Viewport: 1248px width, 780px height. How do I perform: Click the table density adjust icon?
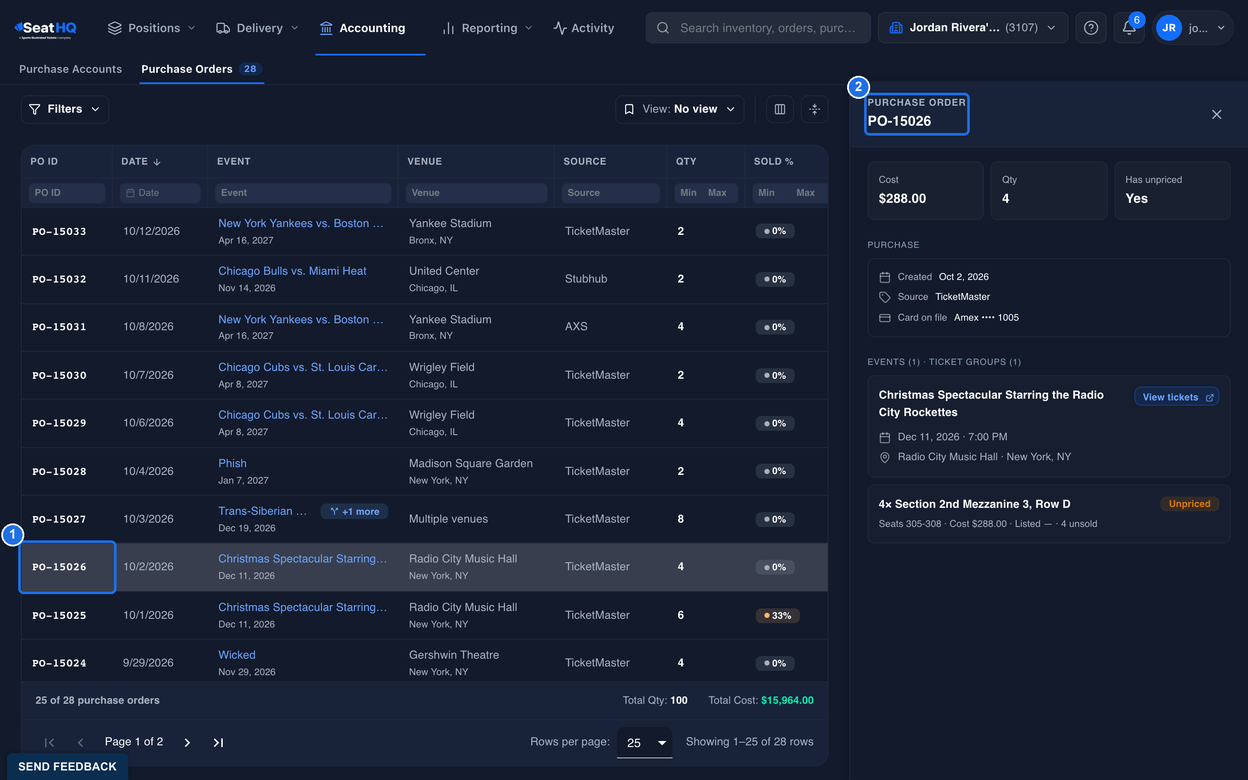coord(814,109)
